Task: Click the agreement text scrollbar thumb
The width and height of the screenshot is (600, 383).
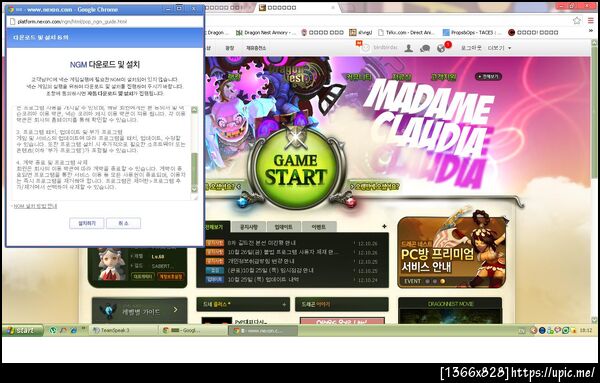Action: [x=194, y=169]
